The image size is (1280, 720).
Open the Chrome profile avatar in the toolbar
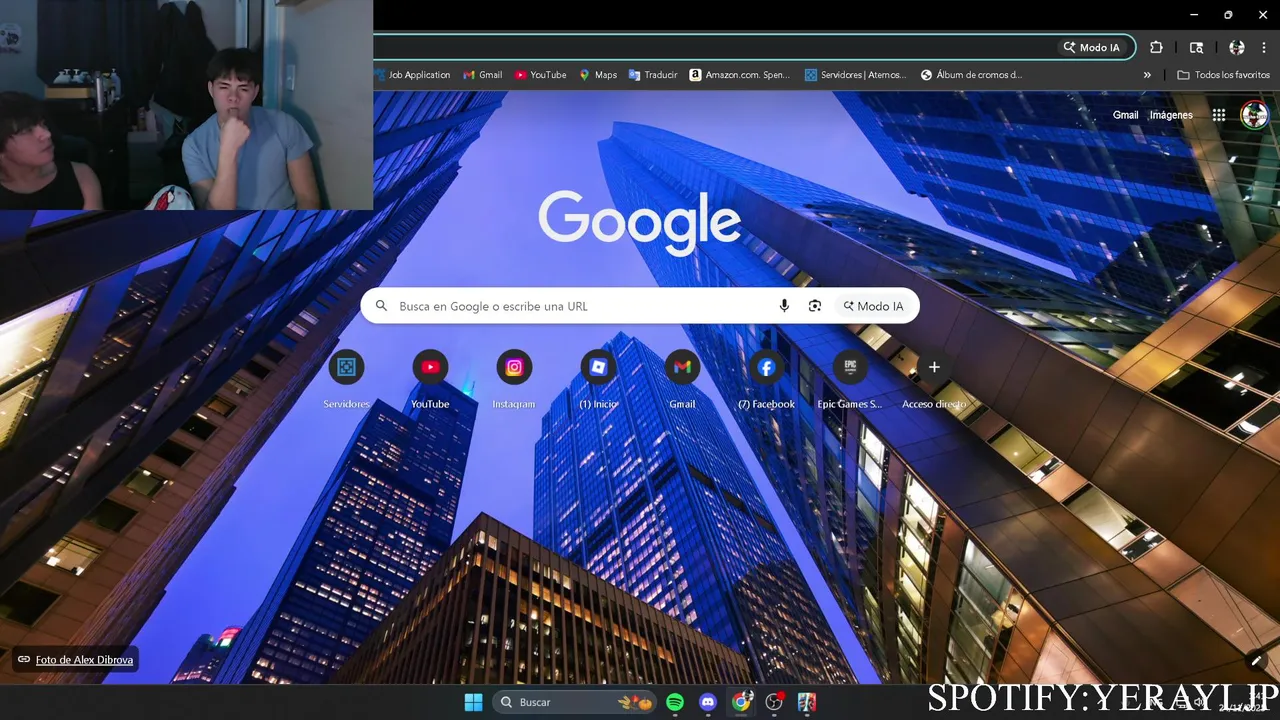tap(1237, 47)
